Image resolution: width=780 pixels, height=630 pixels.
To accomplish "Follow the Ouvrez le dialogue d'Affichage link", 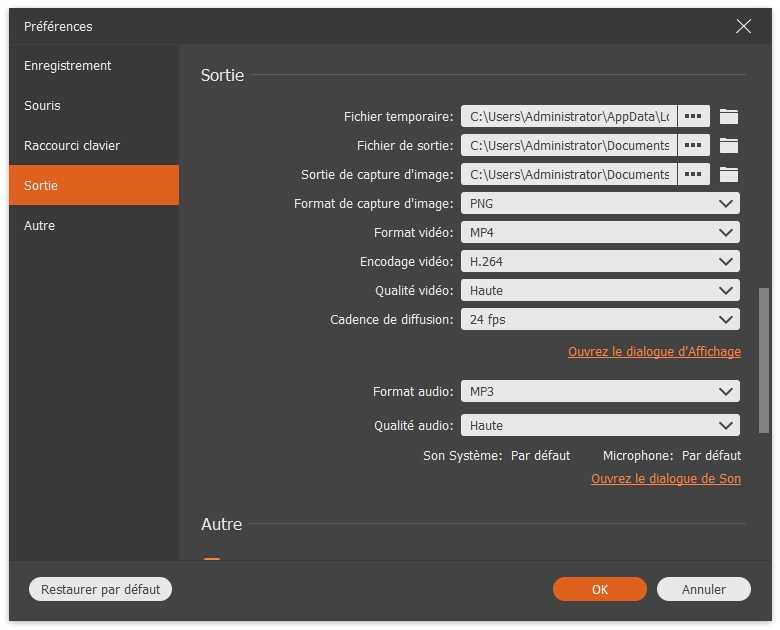I will point(654,352).
